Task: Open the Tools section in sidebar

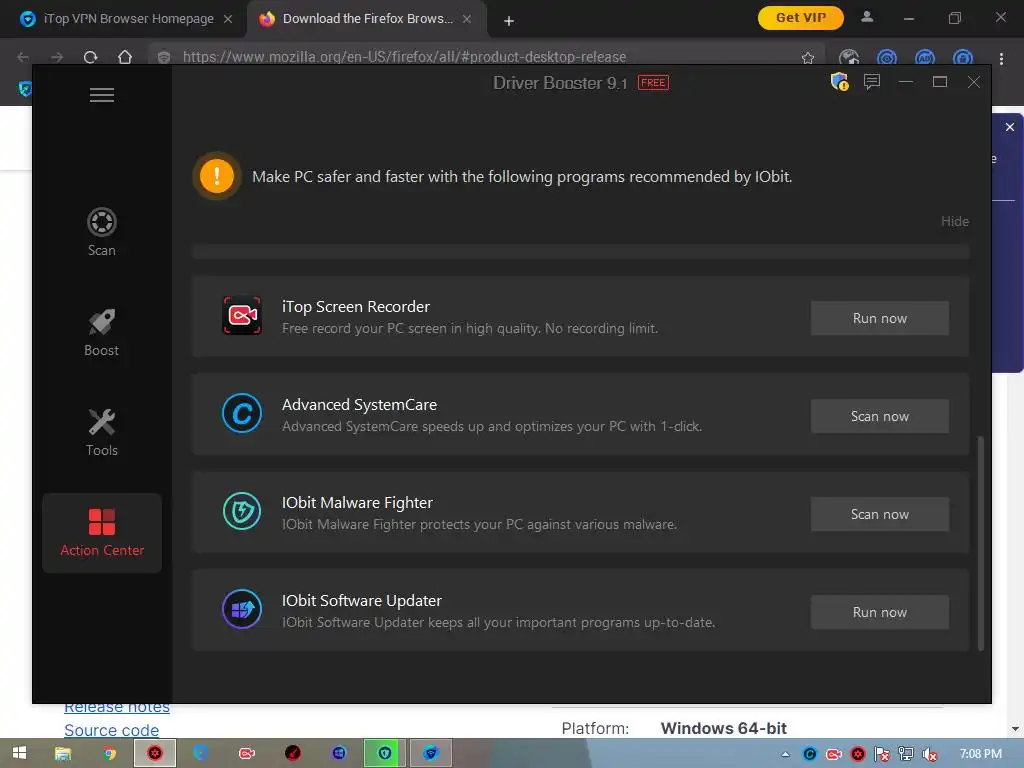Action: 102,432
